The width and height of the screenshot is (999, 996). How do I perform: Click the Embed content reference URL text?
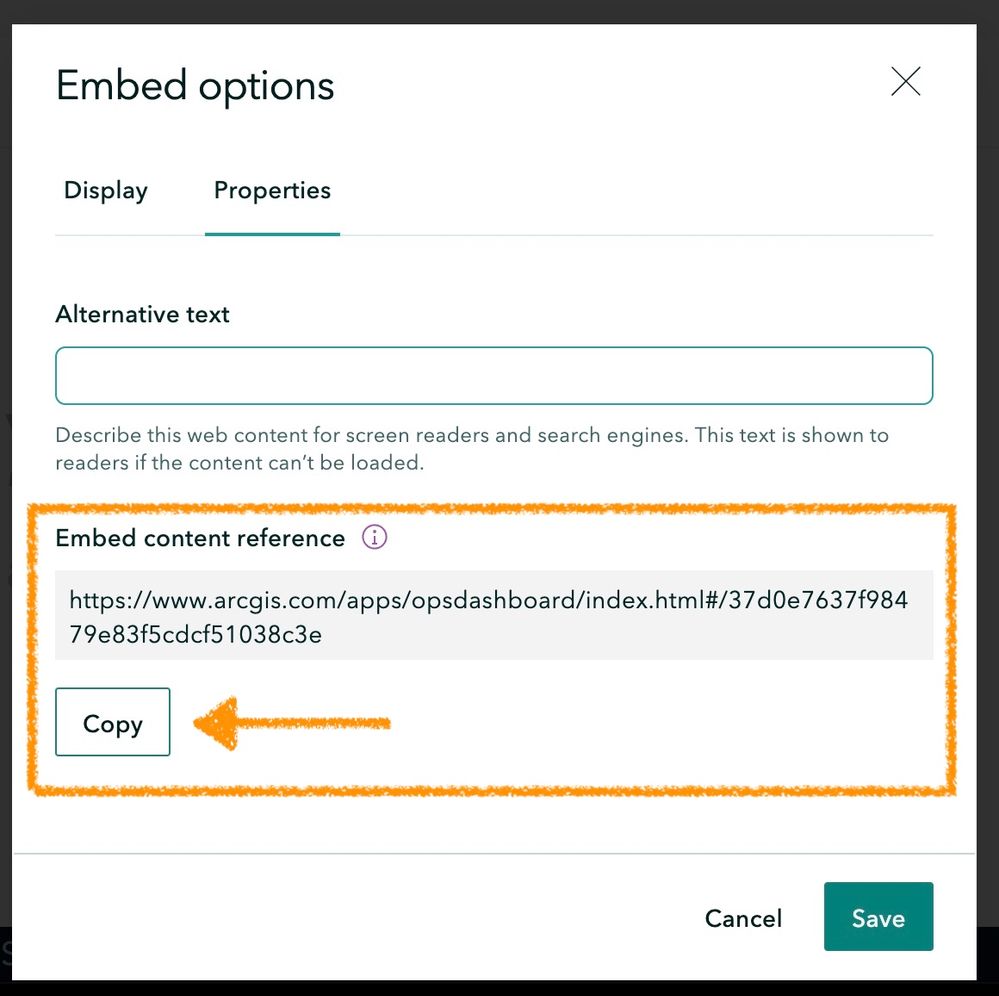[x=488, y=600]
